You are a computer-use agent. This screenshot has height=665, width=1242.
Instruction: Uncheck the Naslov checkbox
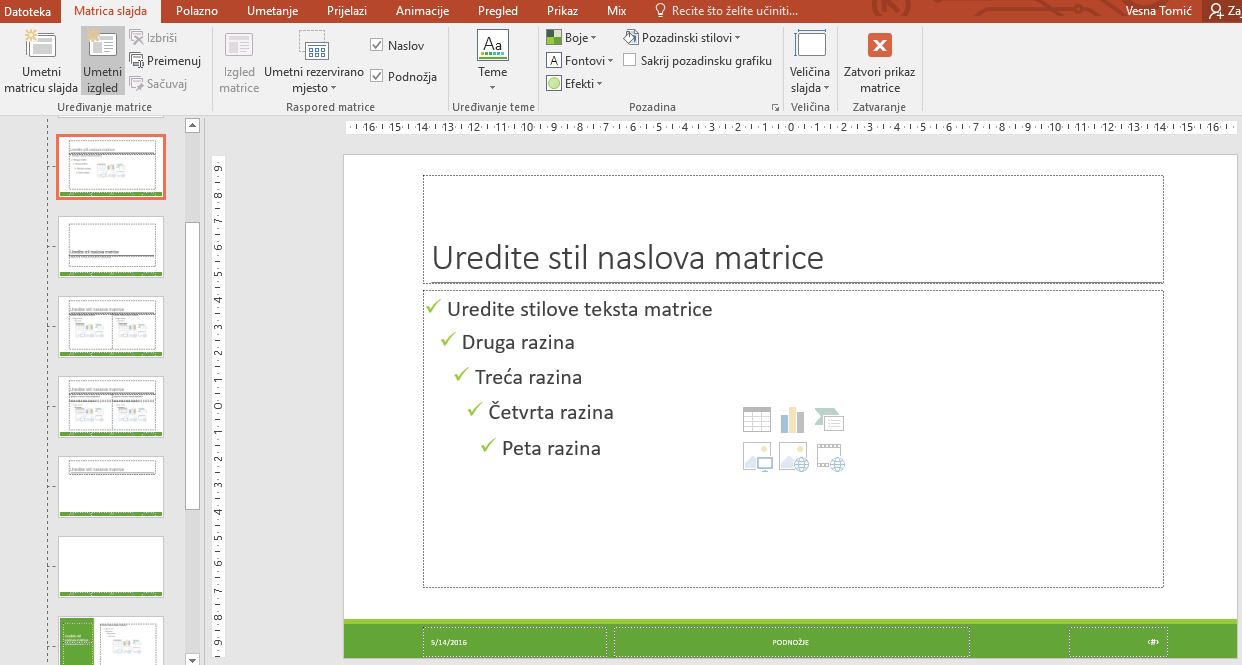[377, 45]
